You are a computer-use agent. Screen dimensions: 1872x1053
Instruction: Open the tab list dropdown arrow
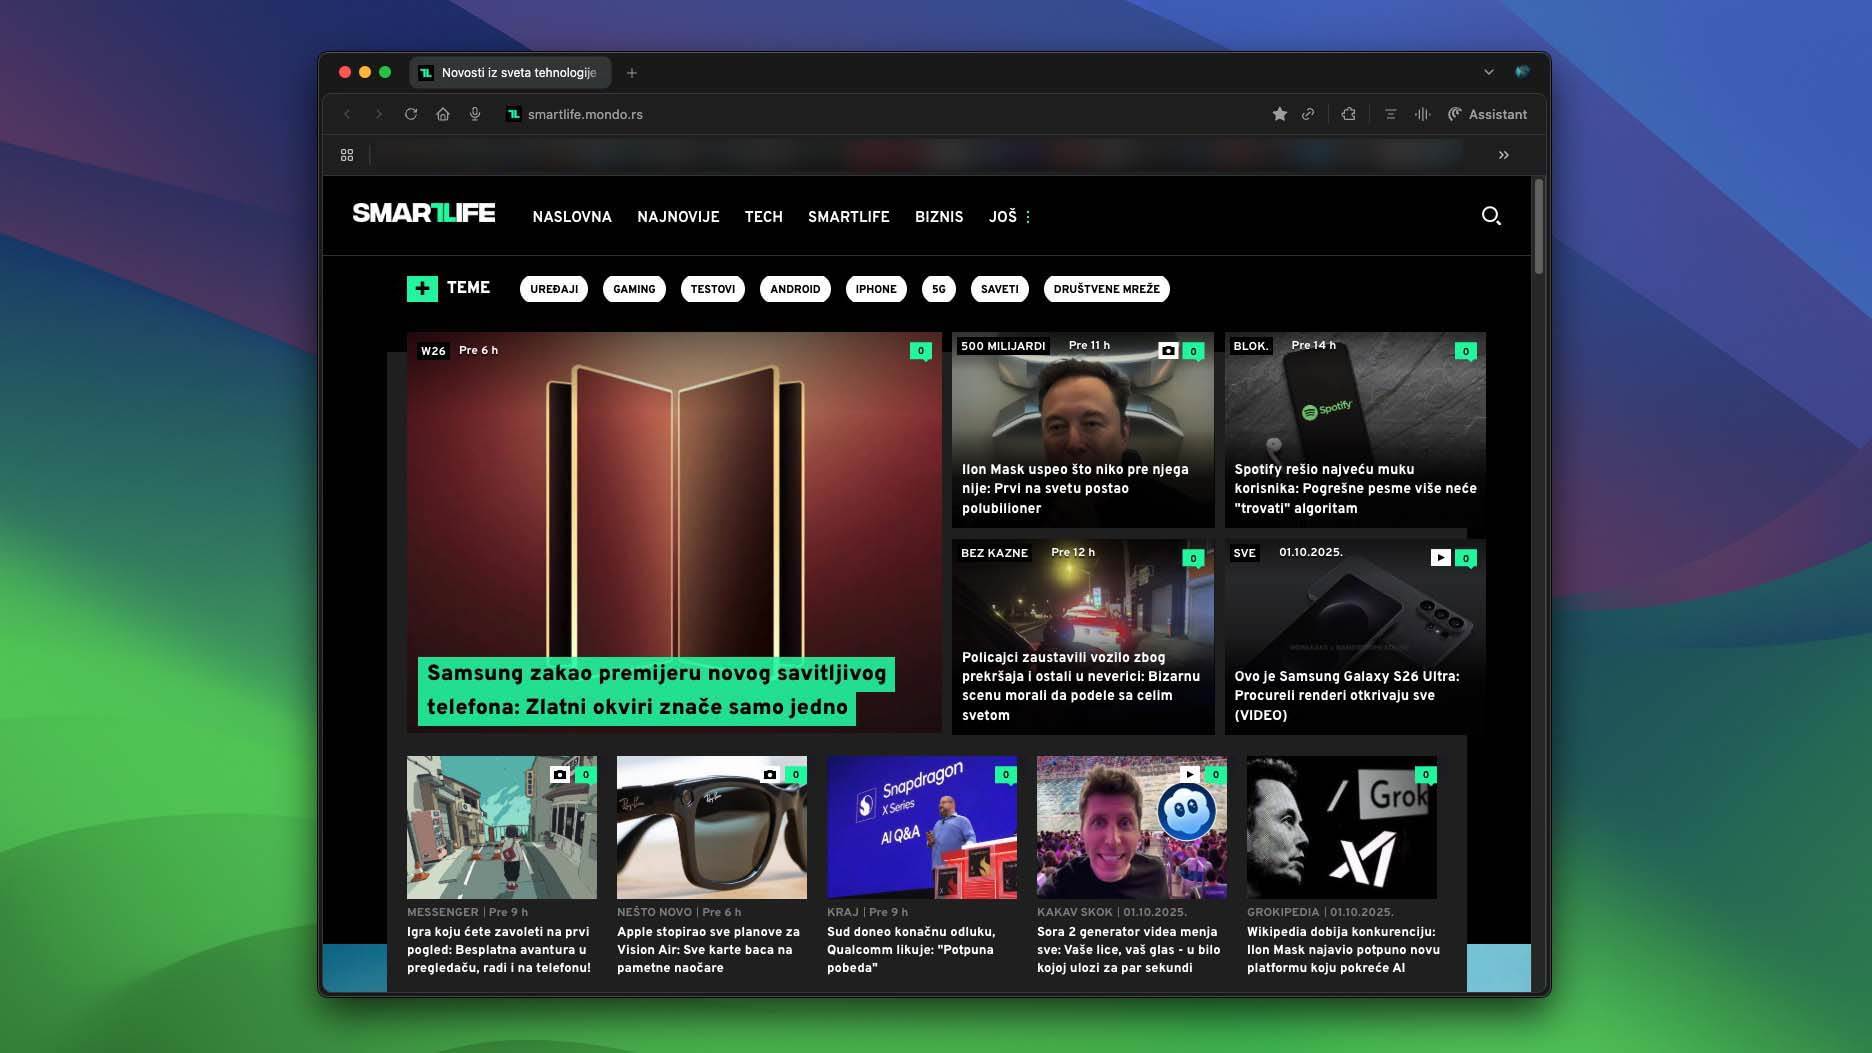click(x=1489, y=72)
